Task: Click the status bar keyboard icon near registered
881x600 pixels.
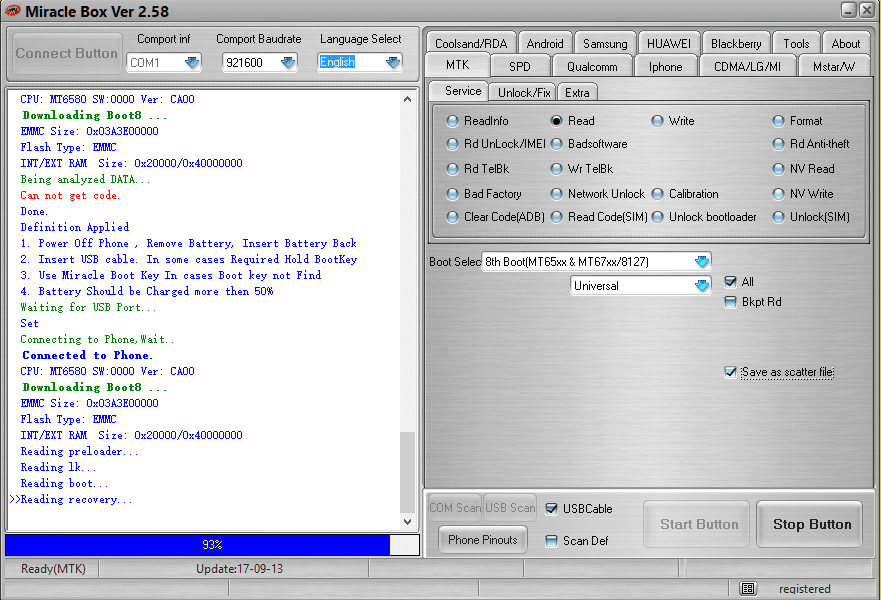Action: coord(748,588)
